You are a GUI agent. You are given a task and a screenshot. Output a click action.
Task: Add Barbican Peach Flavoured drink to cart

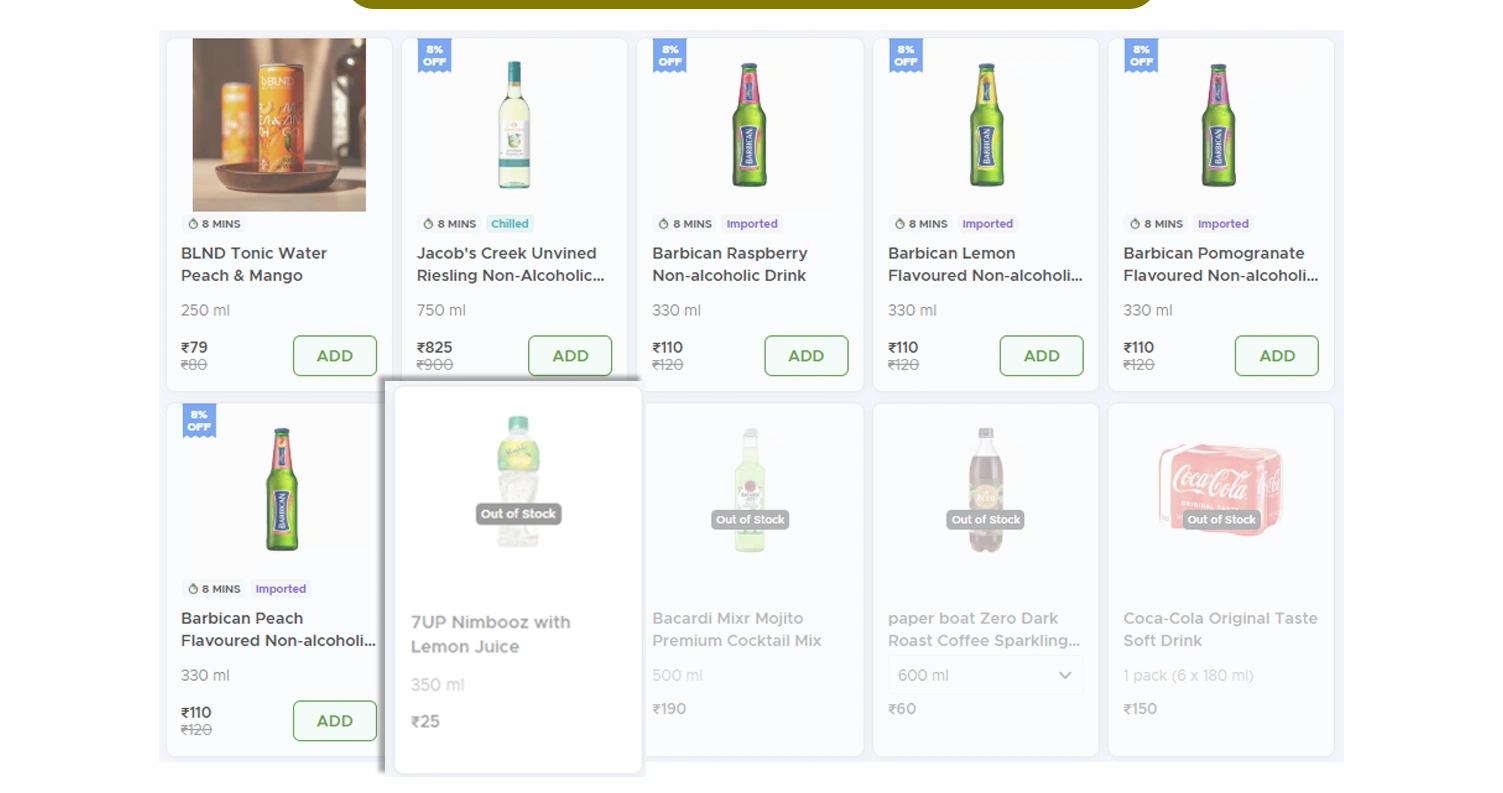[x=335, y=720]
